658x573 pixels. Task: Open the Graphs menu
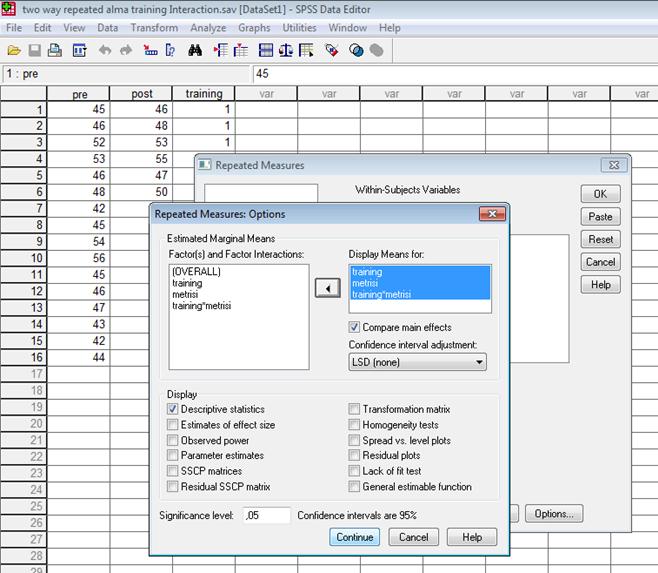click(x=254, y=28)
